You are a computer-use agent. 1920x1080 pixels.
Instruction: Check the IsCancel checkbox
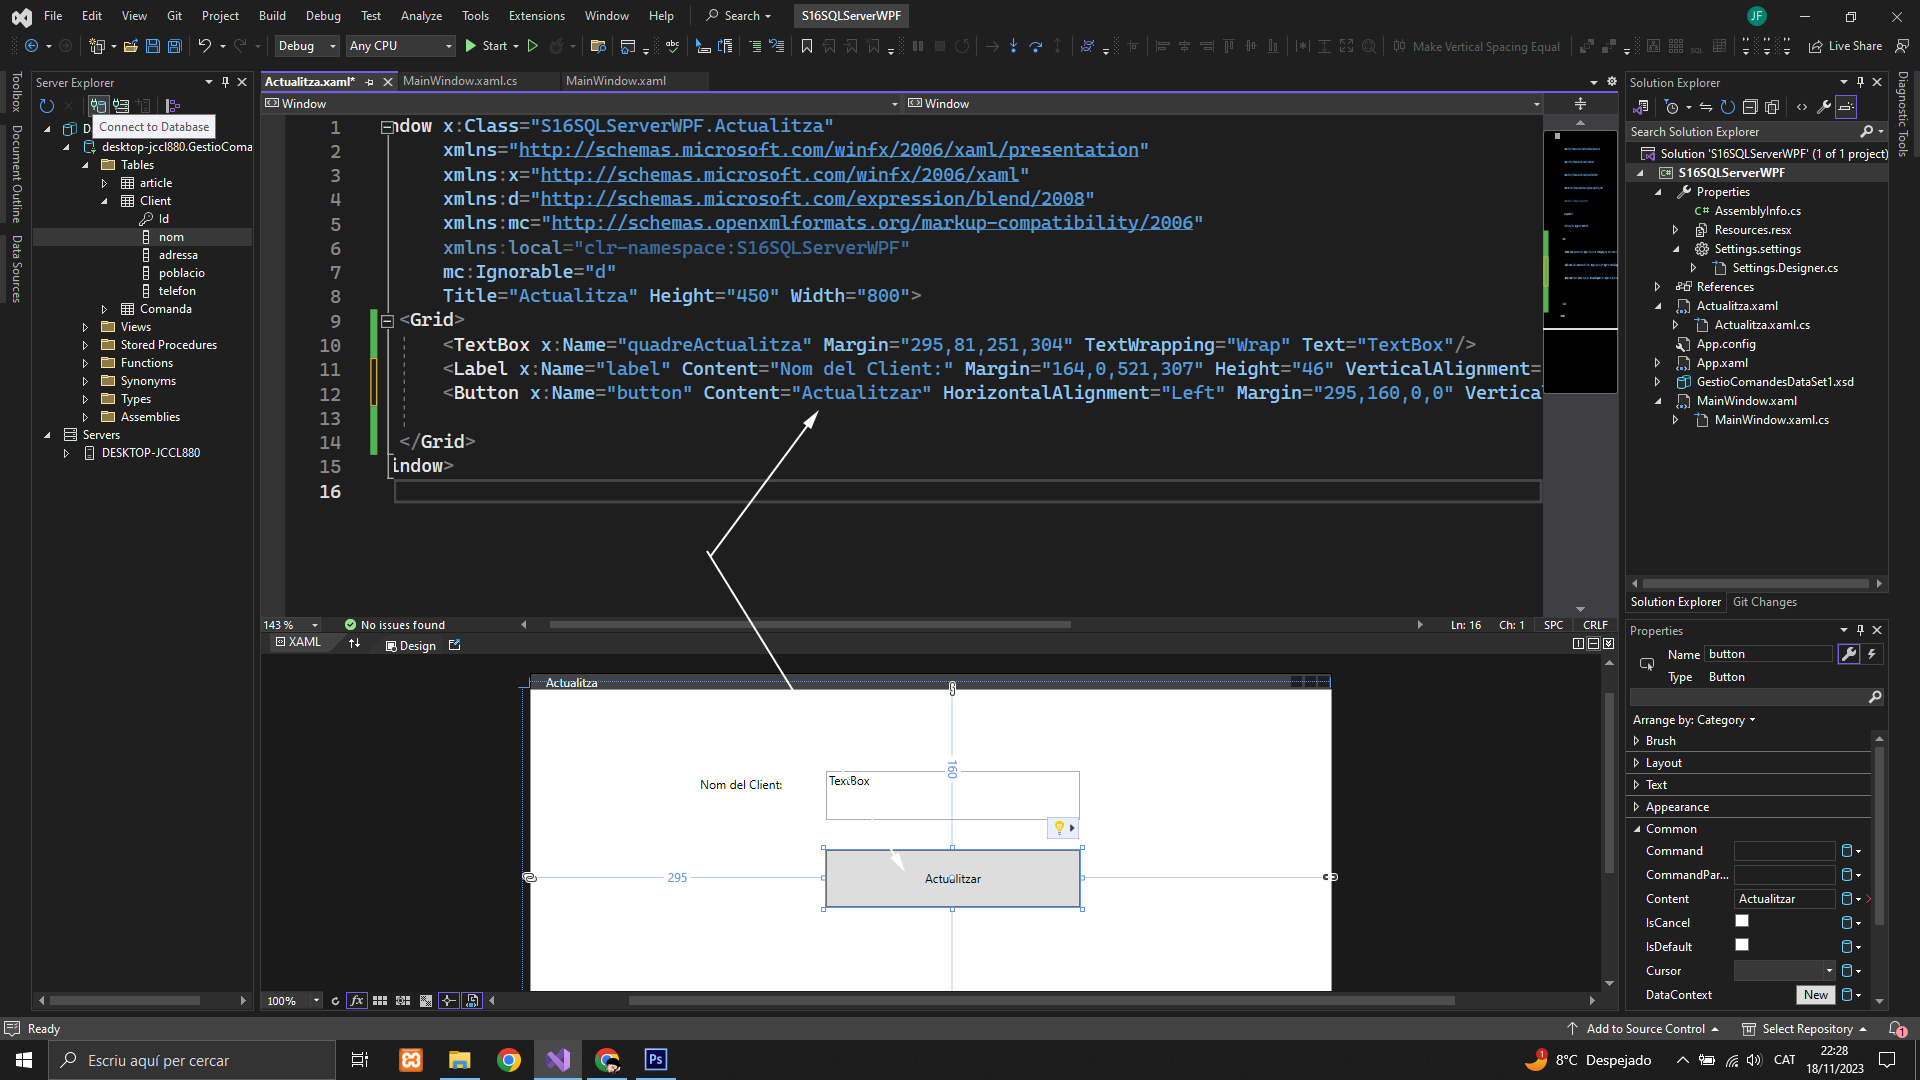pos(1742,921)
